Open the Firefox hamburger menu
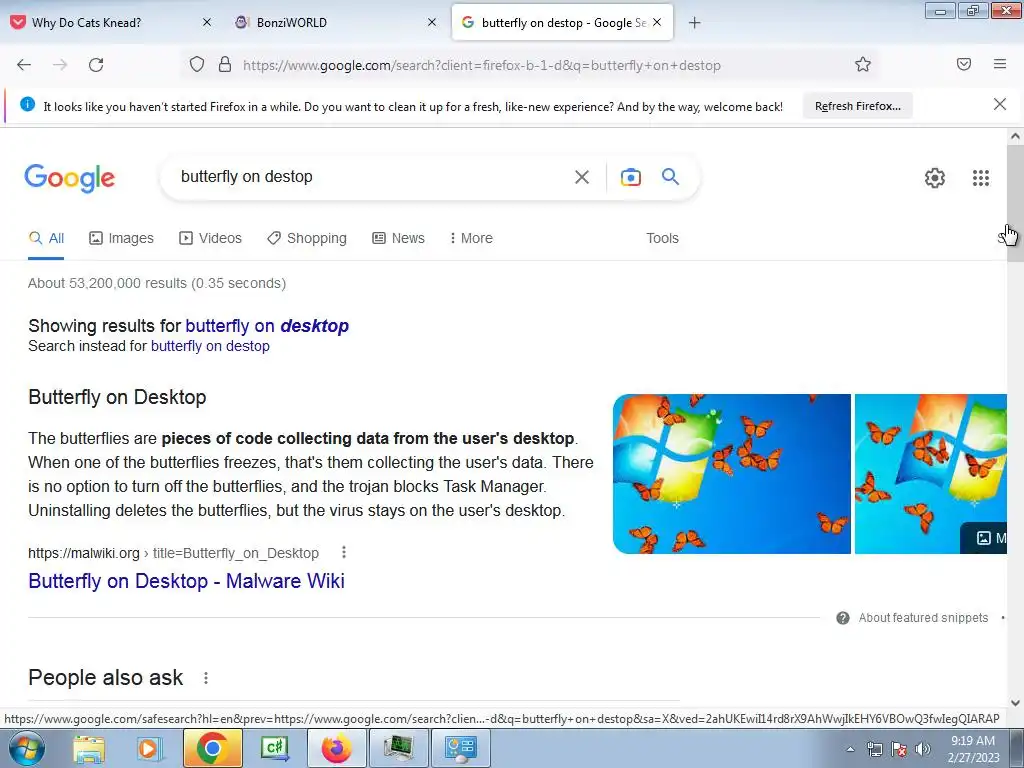Screen dimensions: 1024x768 [1000, 64]
